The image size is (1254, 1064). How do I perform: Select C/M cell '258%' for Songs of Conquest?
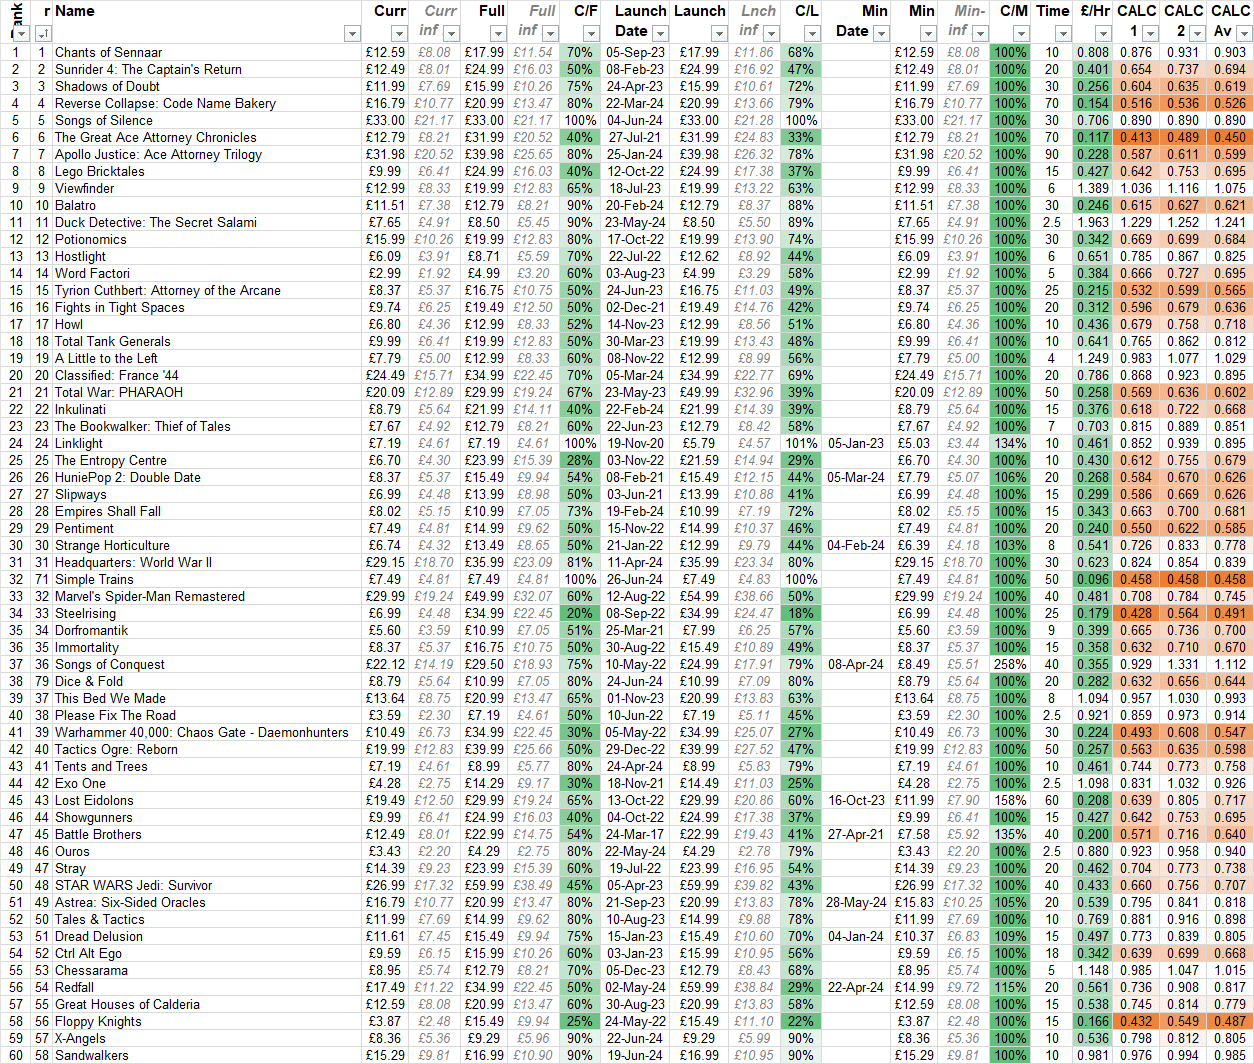tap(1011, 664)
